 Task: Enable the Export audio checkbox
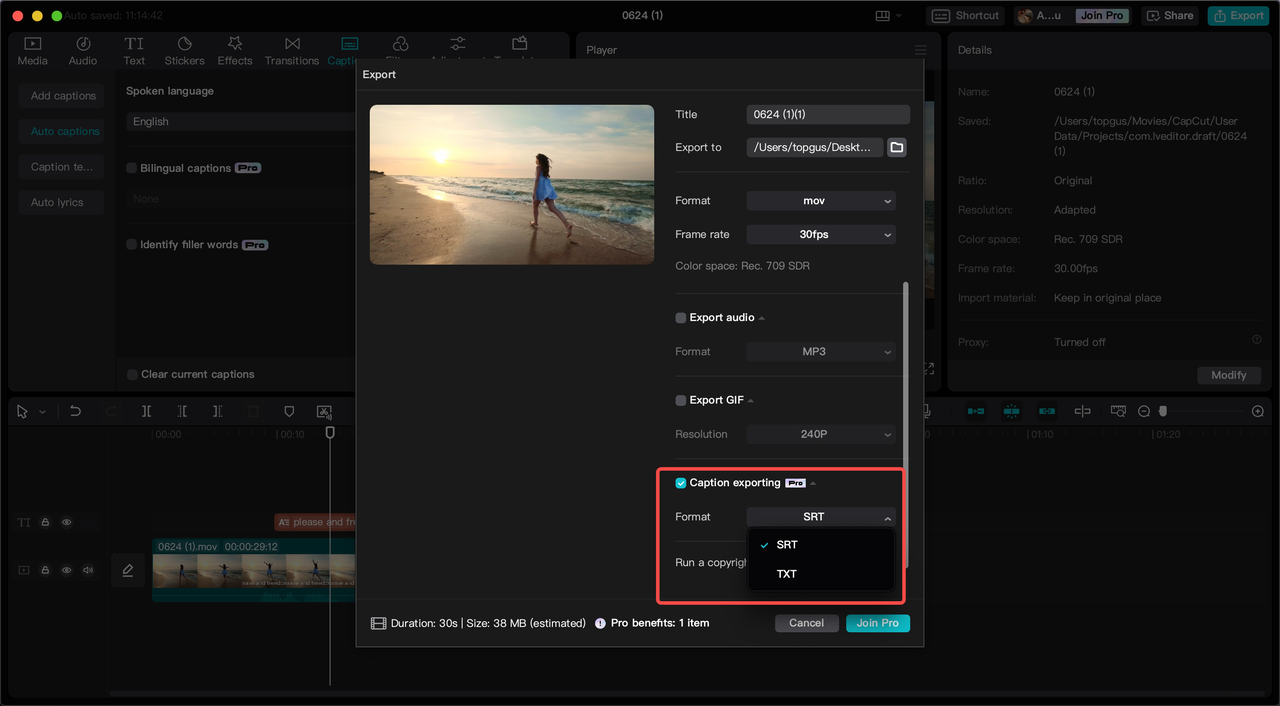(x=681, y=318)
